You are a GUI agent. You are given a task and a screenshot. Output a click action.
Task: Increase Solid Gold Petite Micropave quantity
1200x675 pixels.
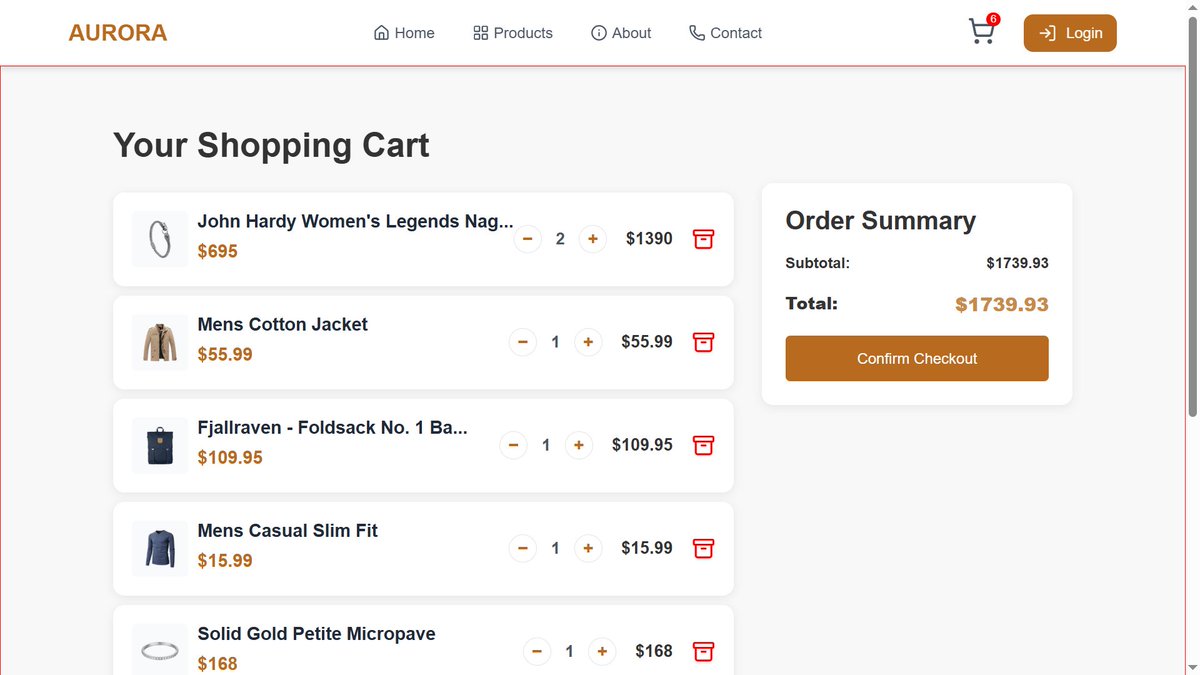pos(602,651)
